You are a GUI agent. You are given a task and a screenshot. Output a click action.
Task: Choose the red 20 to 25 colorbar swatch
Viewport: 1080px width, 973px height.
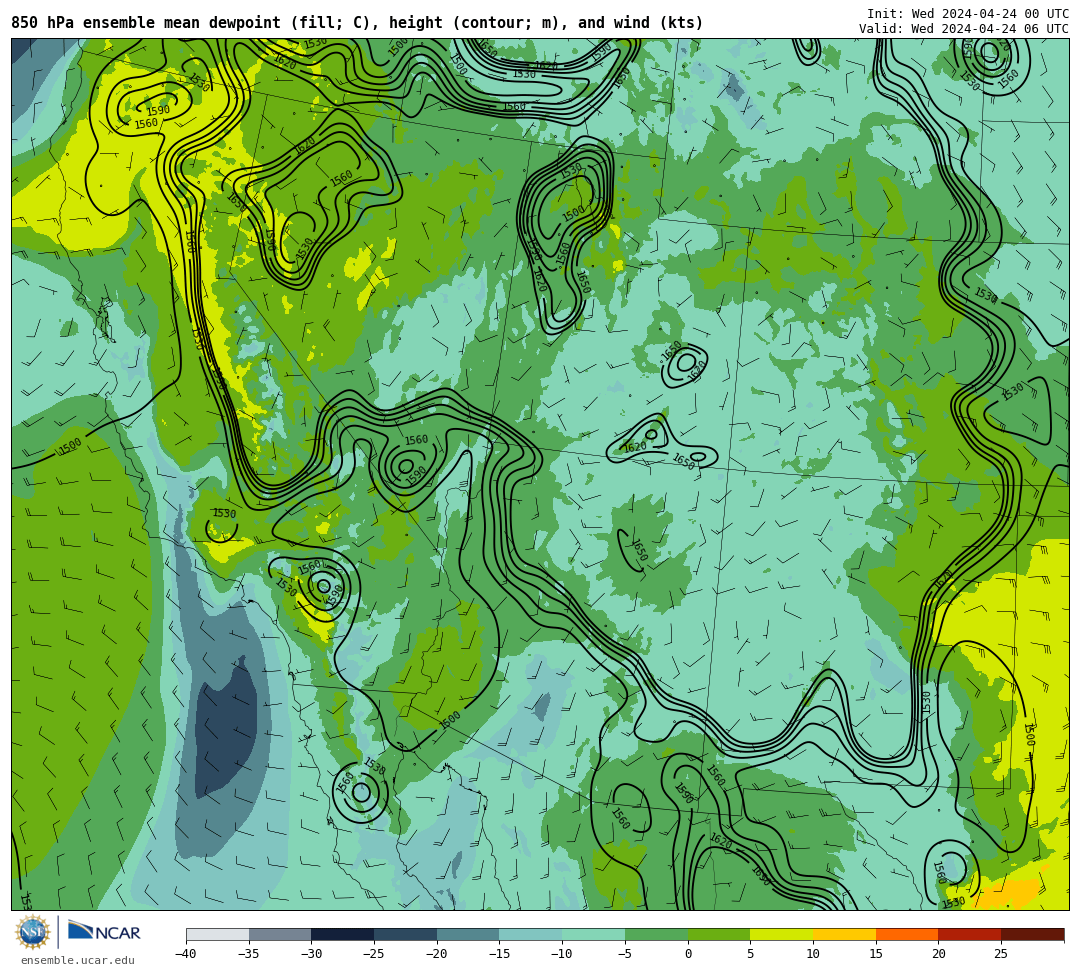click(970, 934)
